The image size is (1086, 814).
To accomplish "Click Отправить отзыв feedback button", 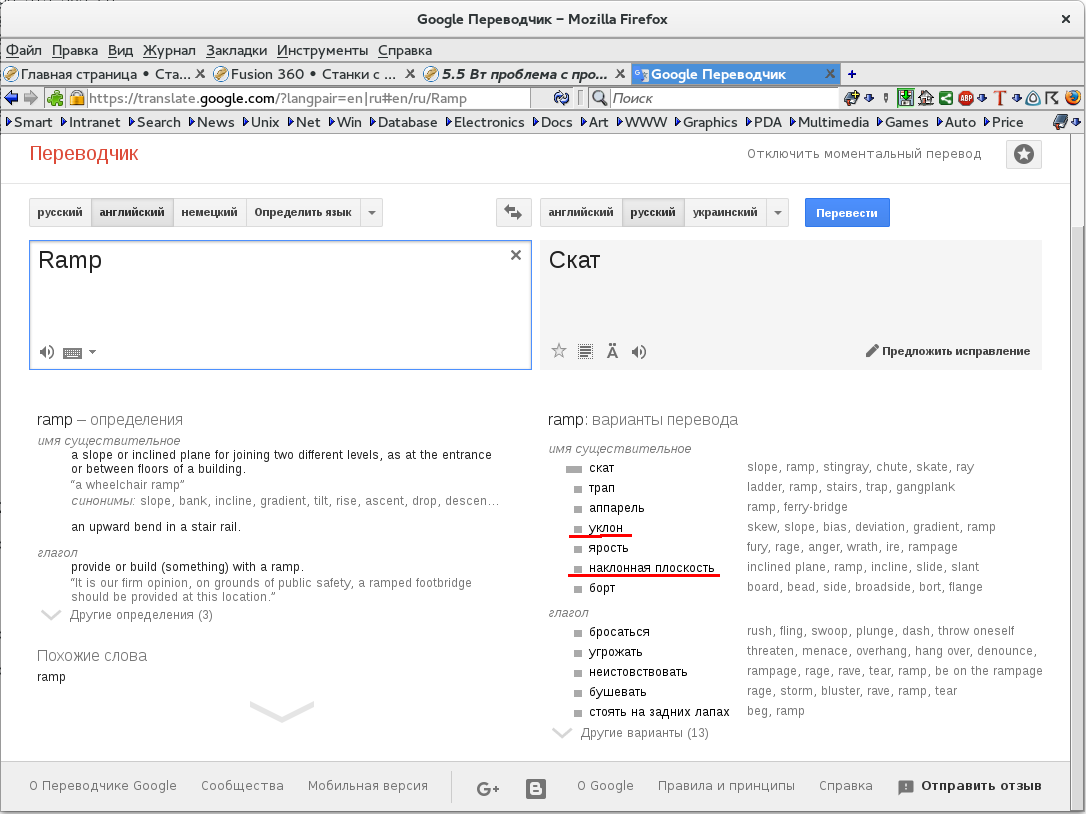I will coord(970,786).
